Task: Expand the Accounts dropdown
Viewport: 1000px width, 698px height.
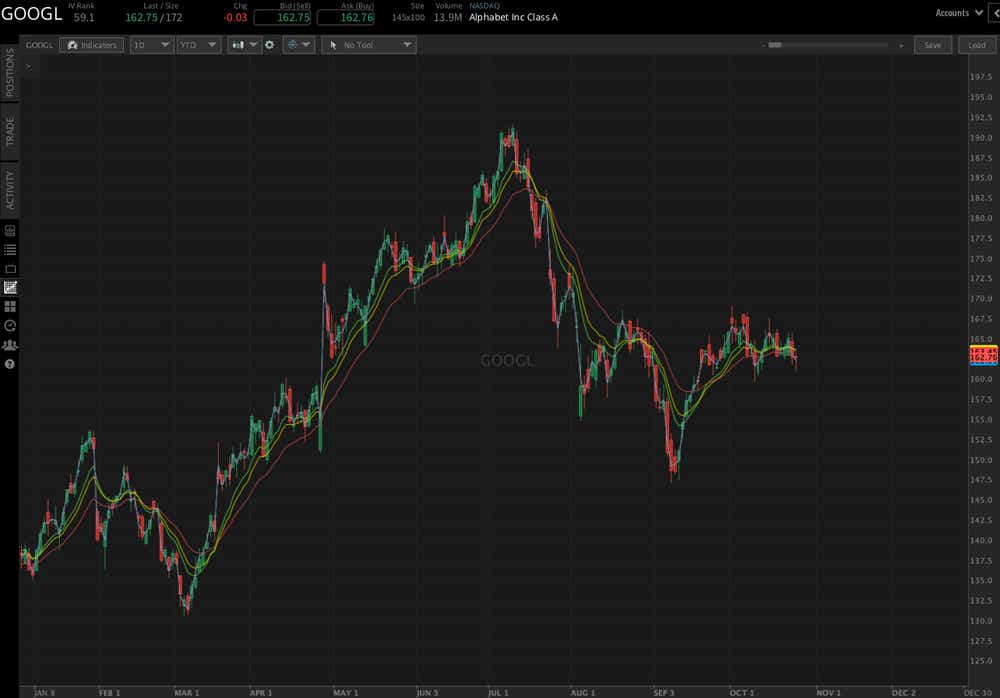Action: pos(959,13)
